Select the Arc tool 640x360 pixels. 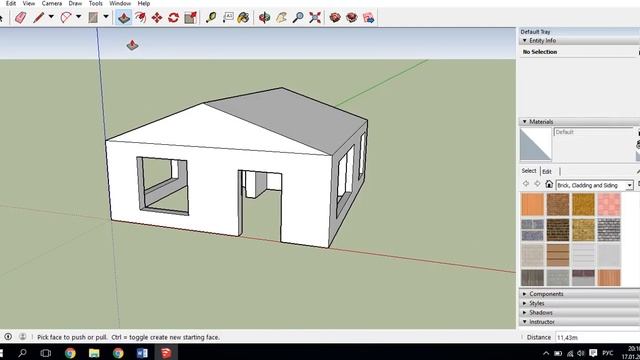point(65,18)
